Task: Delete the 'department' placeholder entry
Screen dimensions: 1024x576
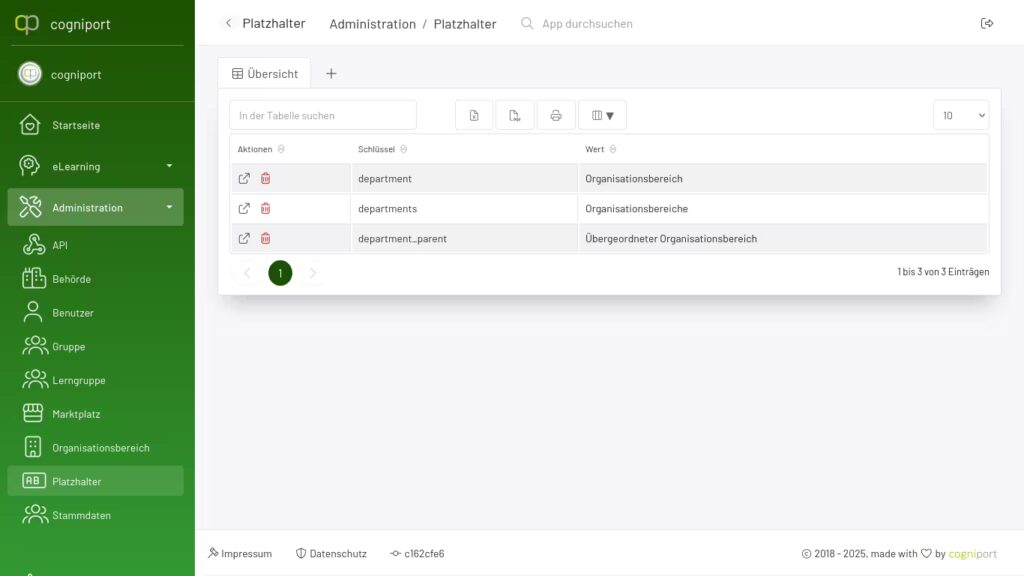Action: [266, 178]
